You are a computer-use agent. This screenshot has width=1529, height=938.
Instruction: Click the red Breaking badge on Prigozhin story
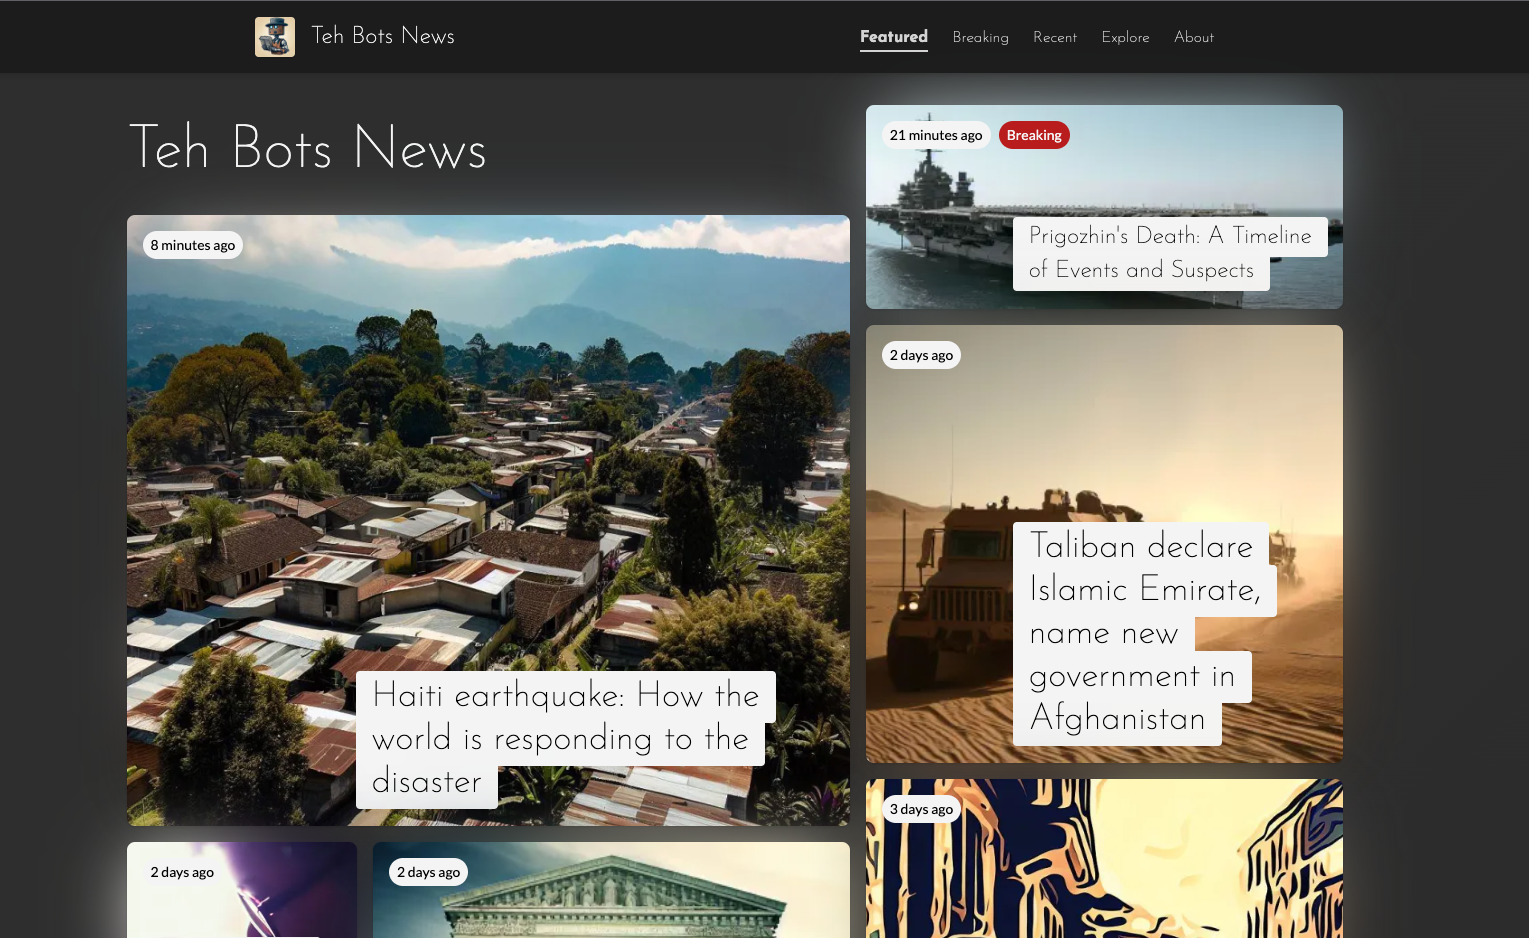[x=1034, y=134]
